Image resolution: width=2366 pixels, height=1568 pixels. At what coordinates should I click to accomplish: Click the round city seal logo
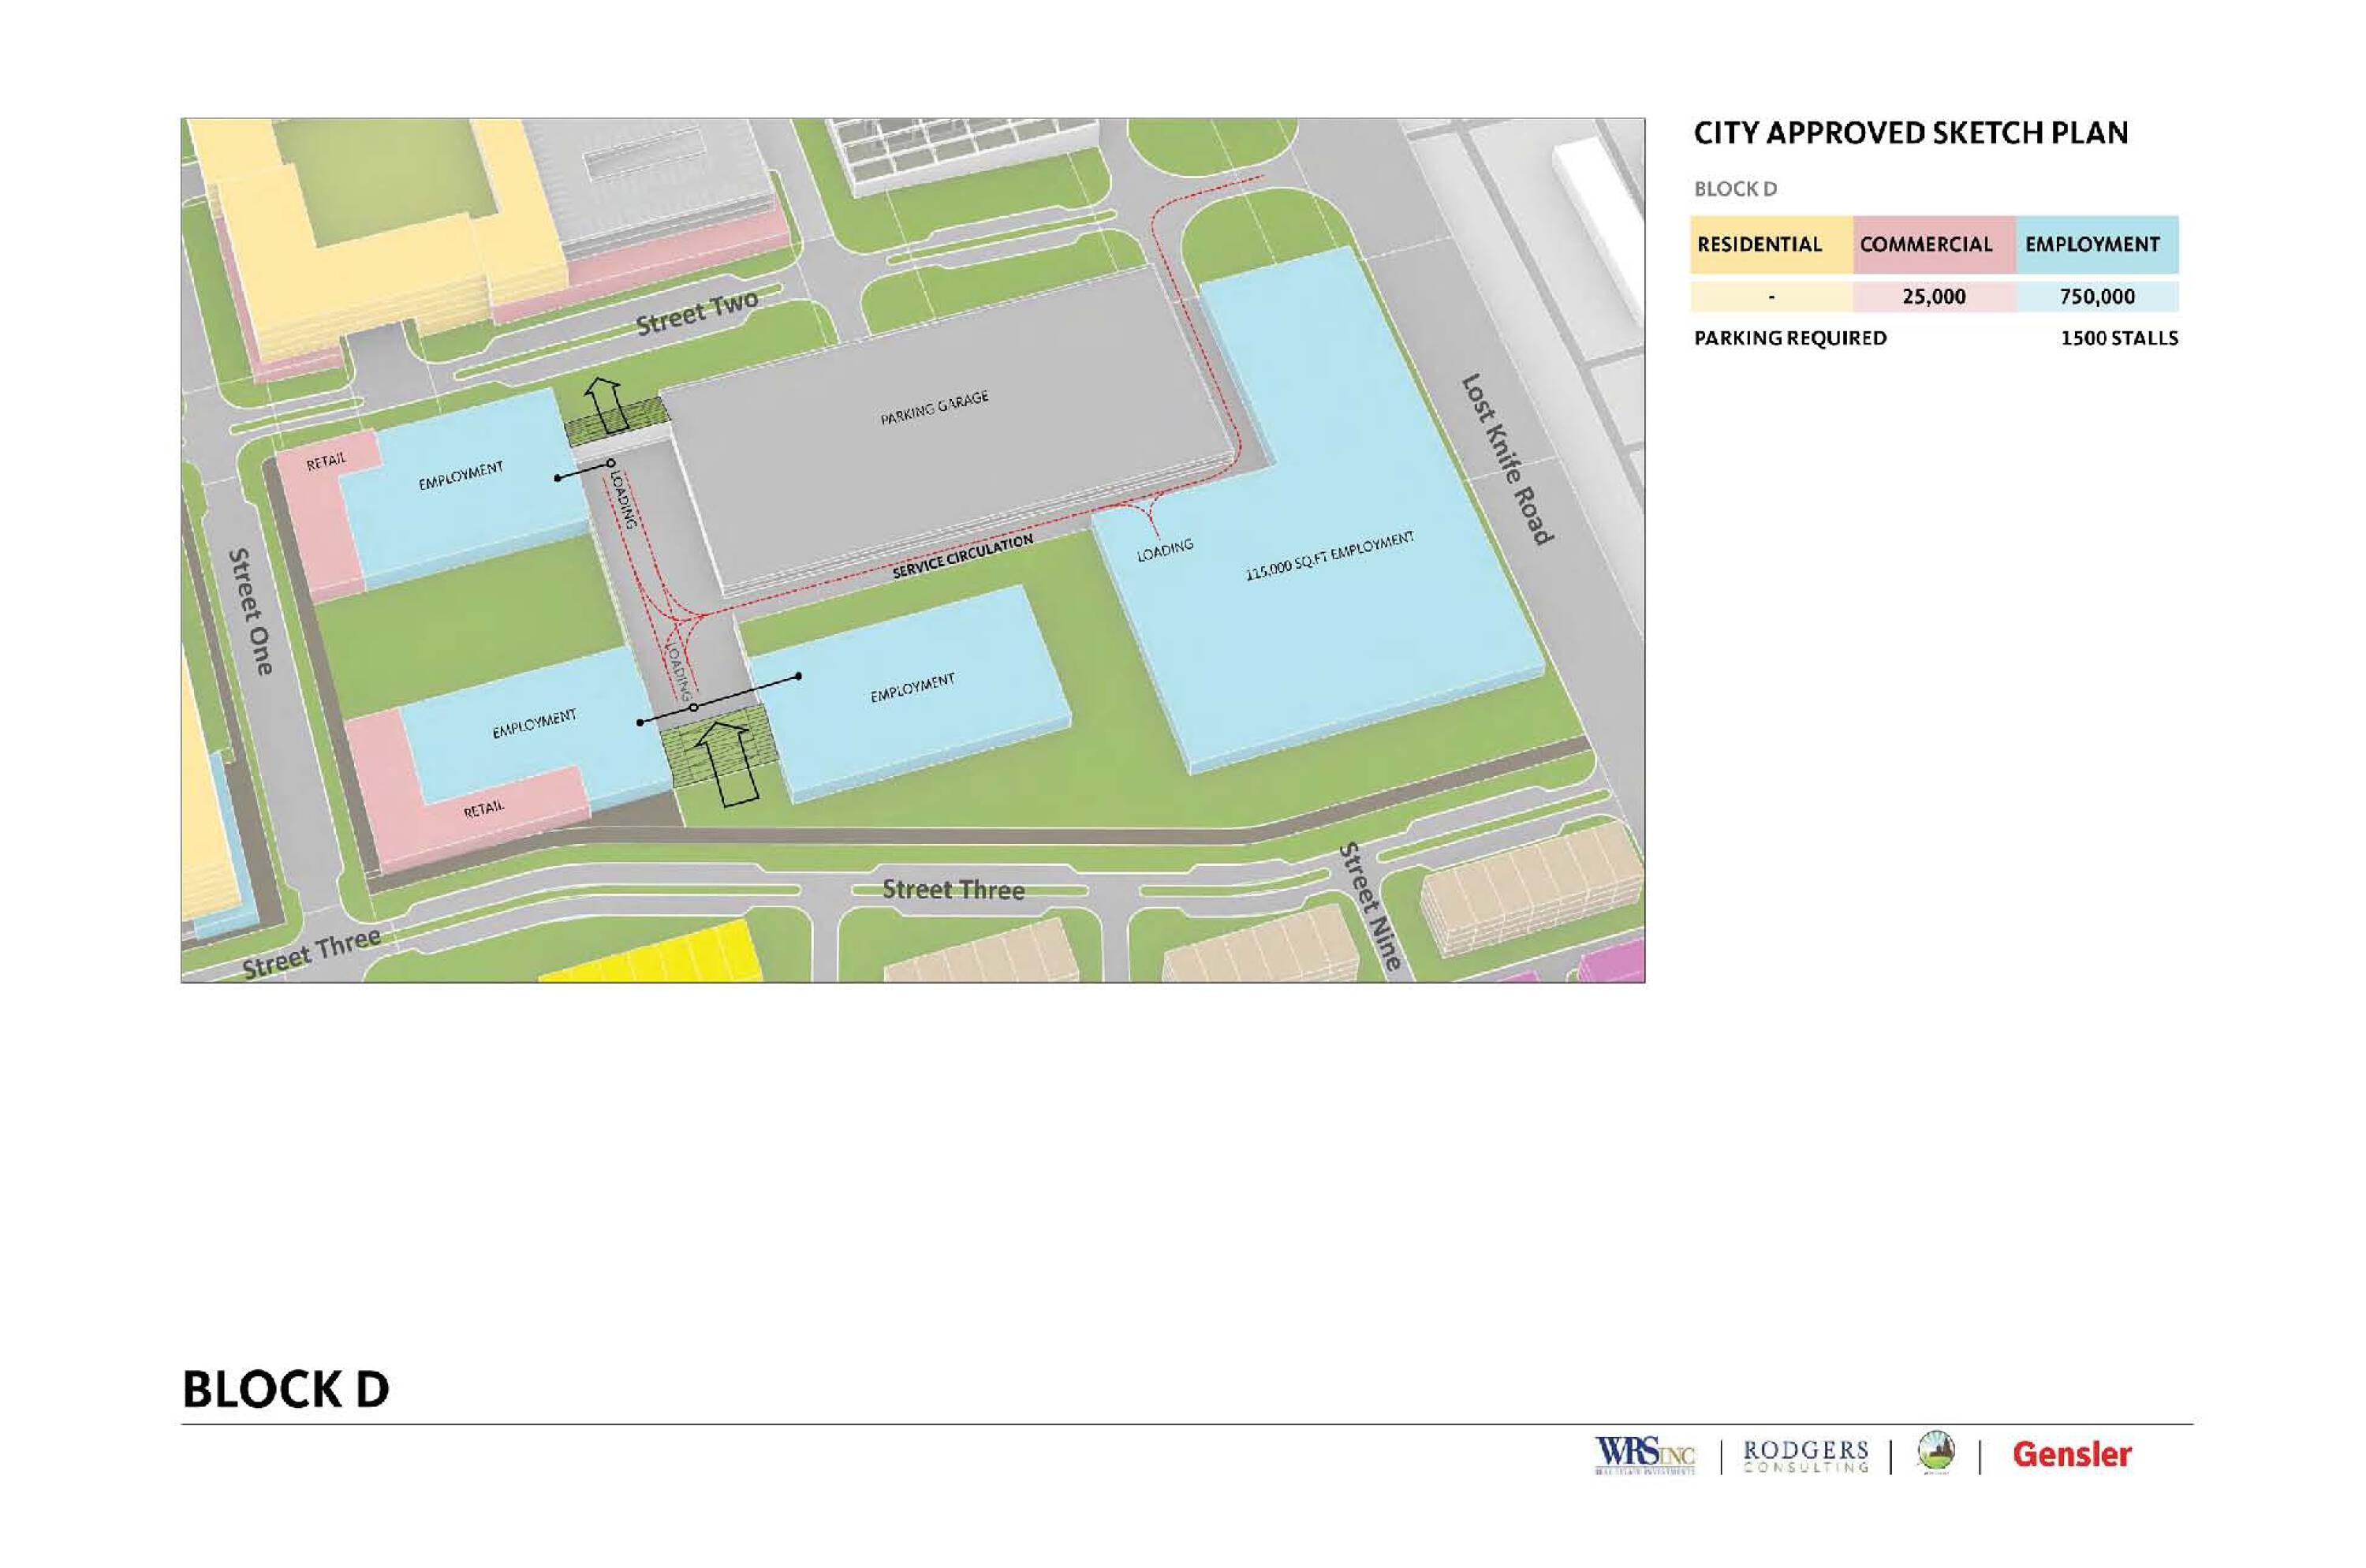tap(1936, 1452)
